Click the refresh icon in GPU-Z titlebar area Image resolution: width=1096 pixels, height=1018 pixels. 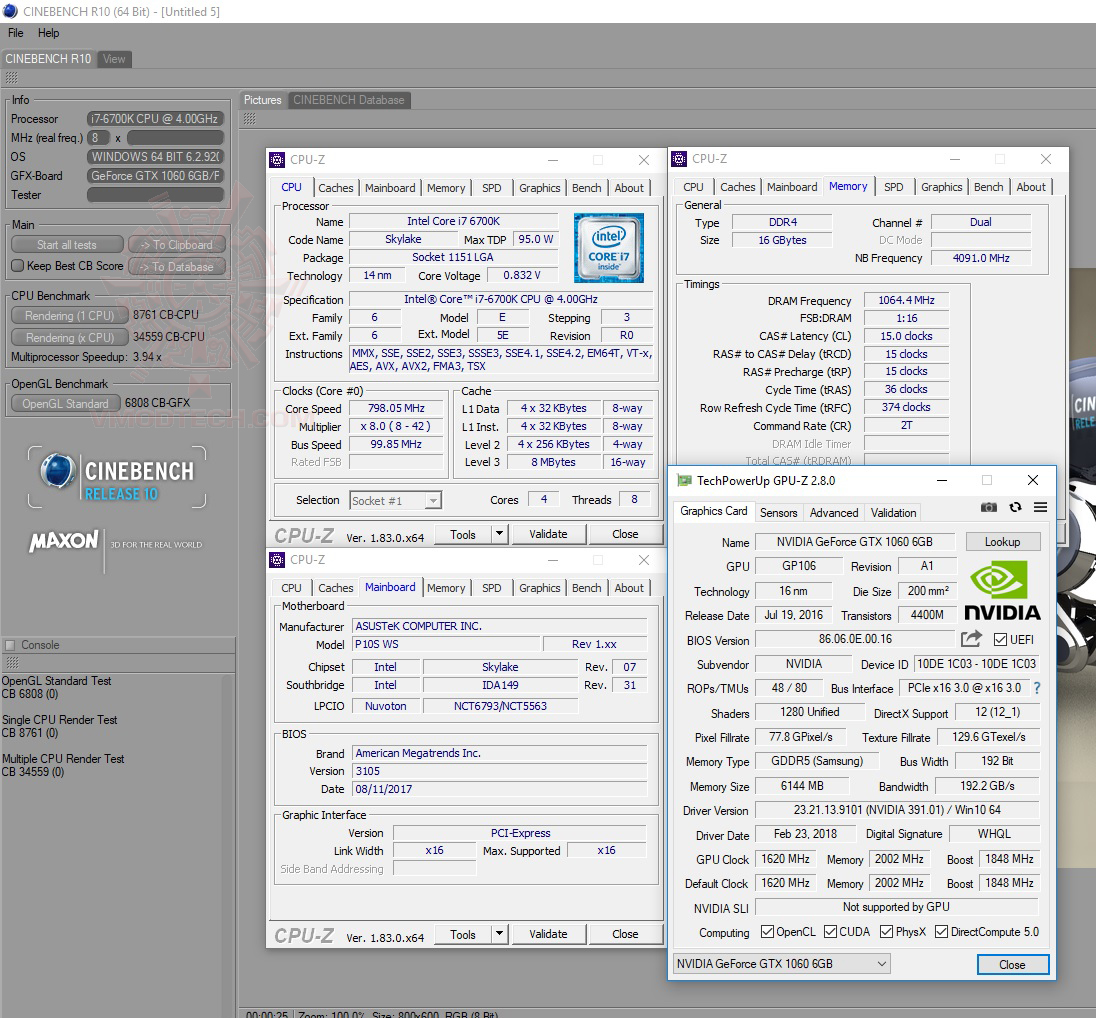coord(1014,507)
